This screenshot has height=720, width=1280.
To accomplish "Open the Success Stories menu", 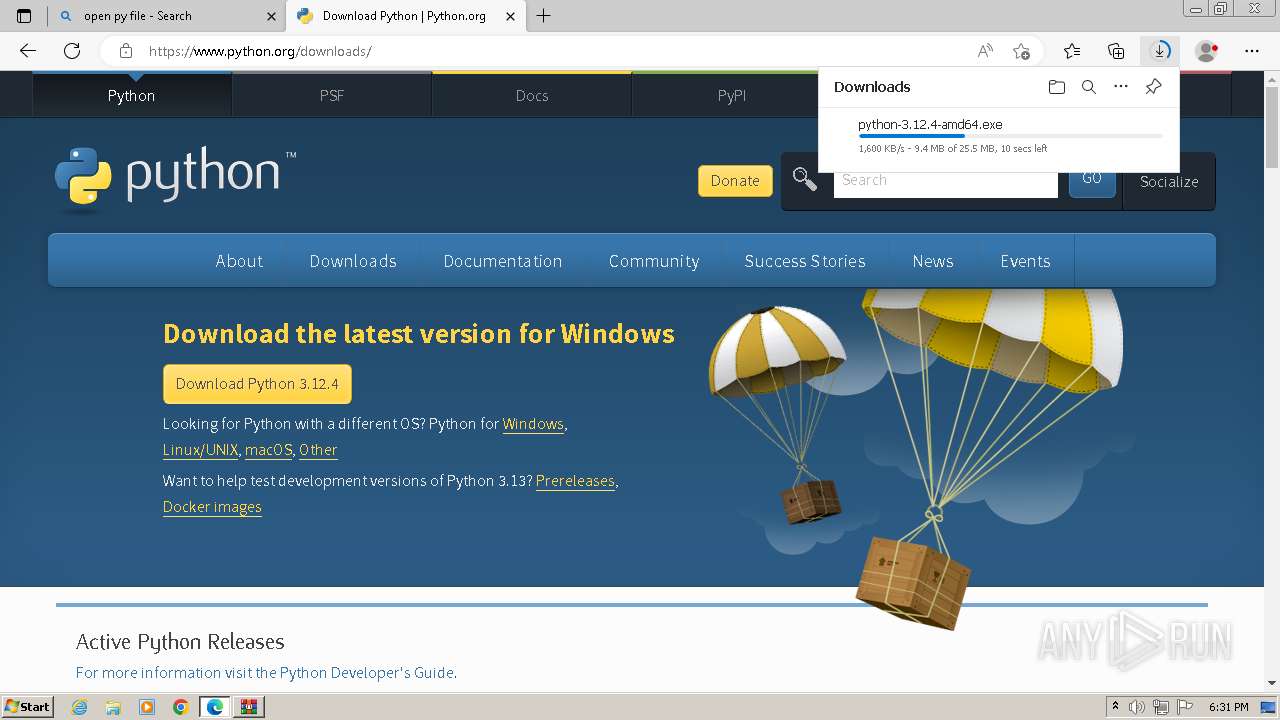I will click(x=805, y=261).
